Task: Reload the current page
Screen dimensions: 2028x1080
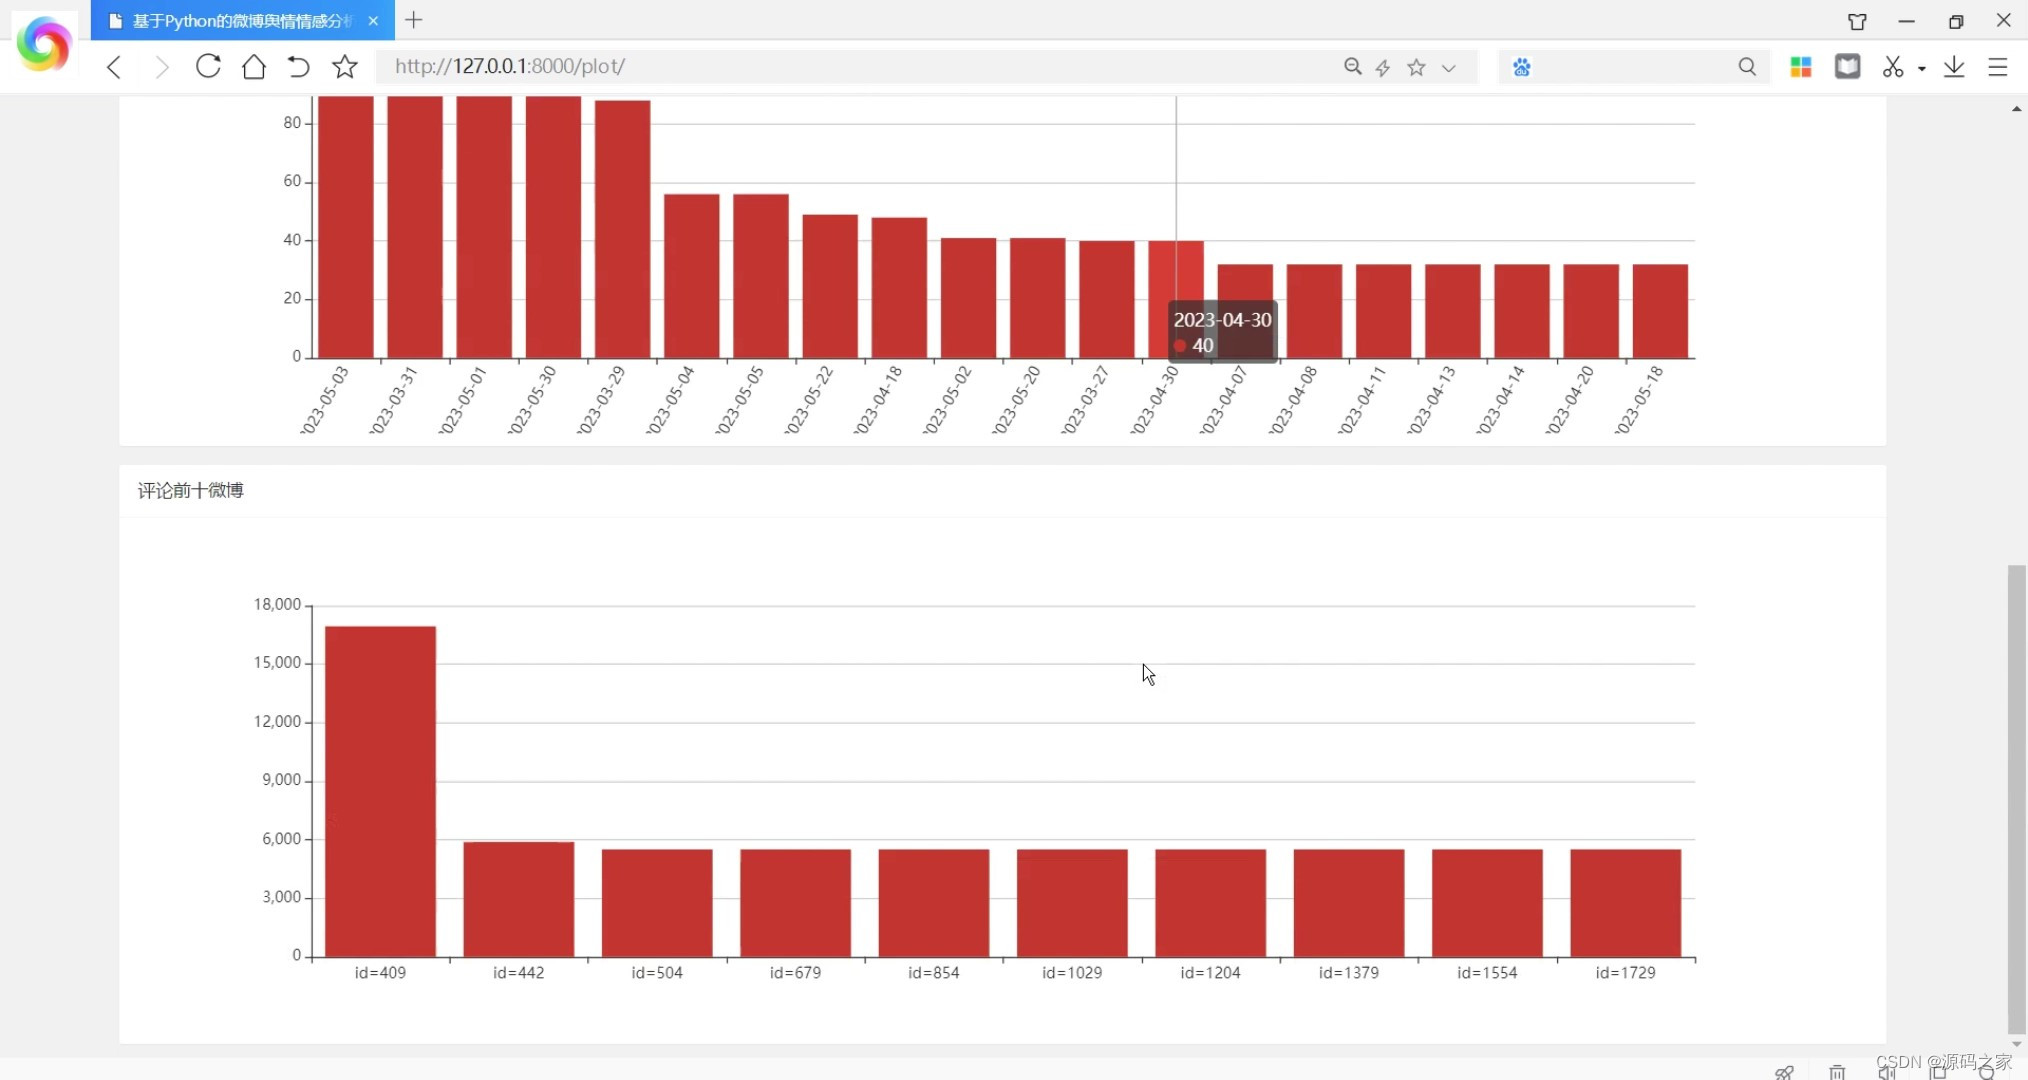Action: pyautogui.click(x=208, y=66)
